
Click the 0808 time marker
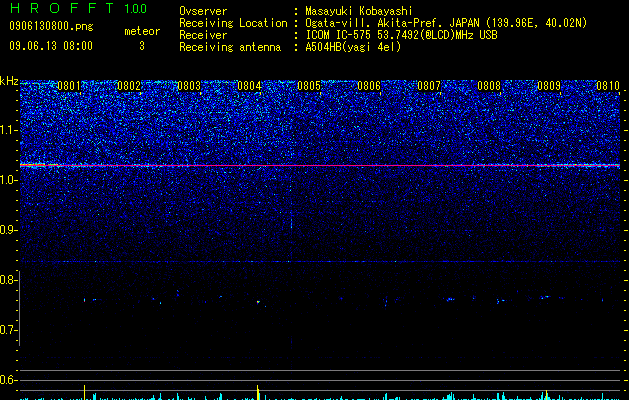[x=489, y=86]
